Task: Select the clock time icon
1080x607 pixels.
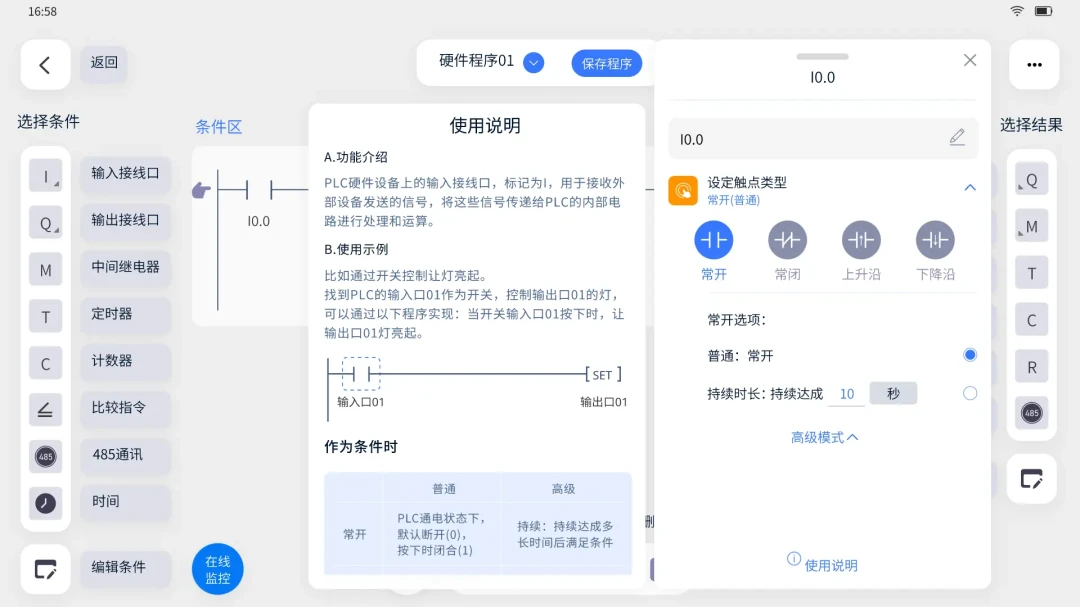Action: (x=45, y=504)
